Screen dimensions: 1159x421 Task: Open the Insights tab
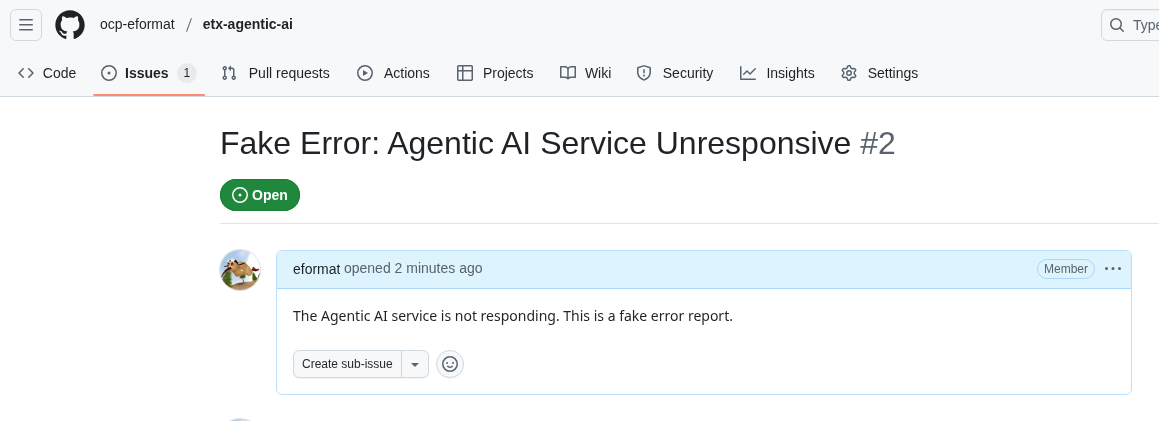click(x=777, y=73)
